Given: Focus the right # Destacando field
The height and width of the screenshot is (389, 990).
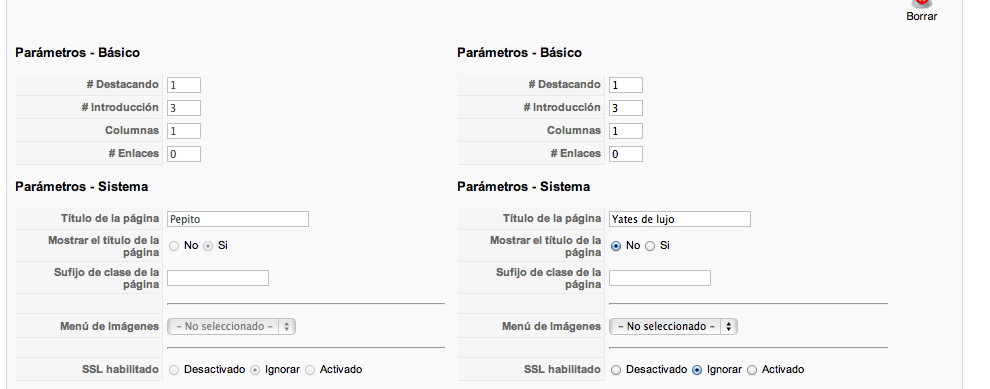Looking at the screenshot, I should tap(626, 85).
